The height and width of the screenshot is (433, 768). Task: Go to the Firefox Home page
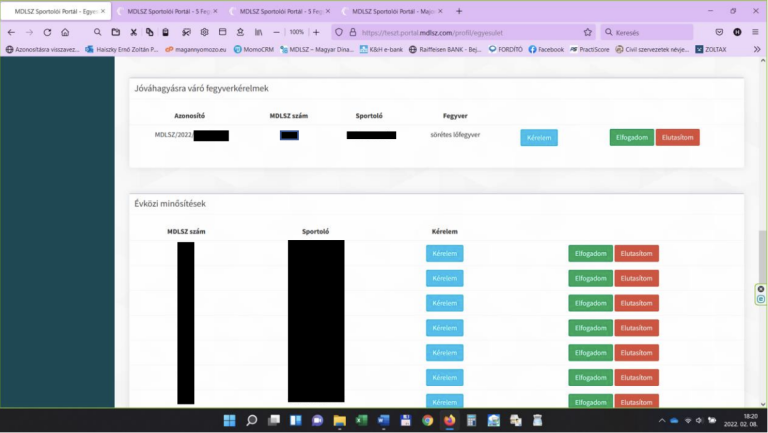(x=65, y=32)
